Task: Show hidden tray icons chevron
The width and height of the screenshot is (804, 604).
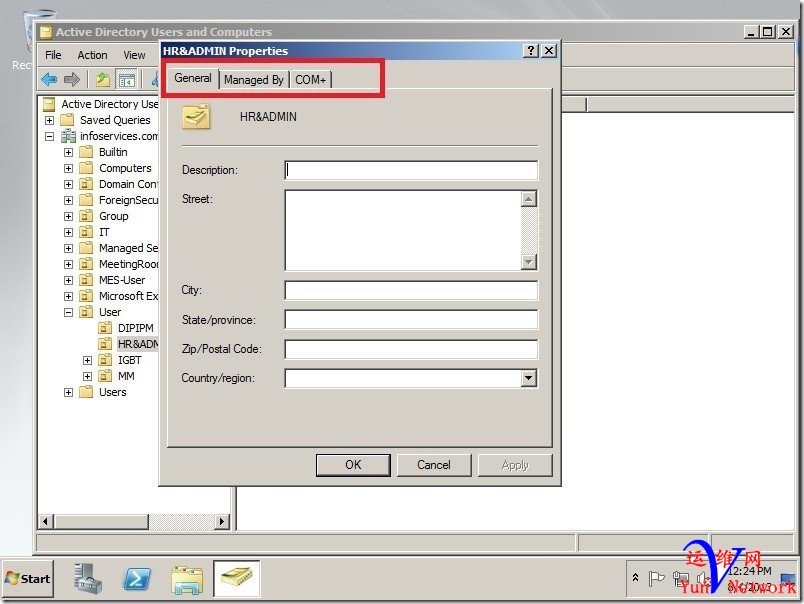Action: pos(635,577)
